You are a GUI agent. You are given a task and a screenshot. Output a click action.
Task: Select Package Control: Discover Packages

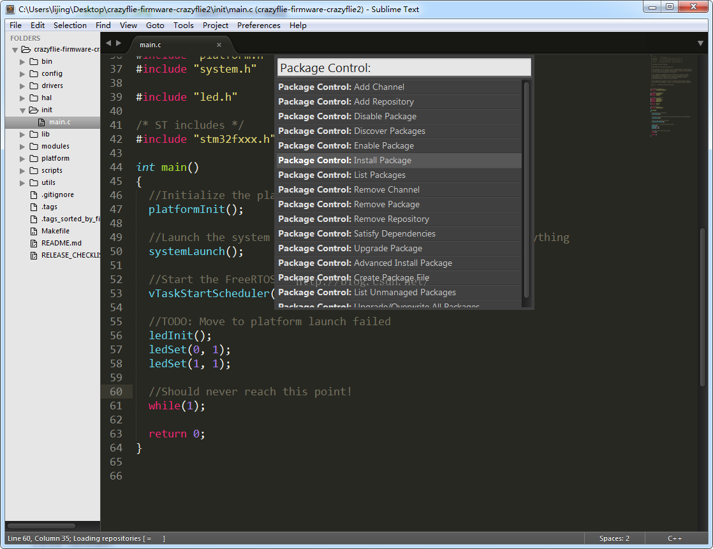tap(399, 131)
